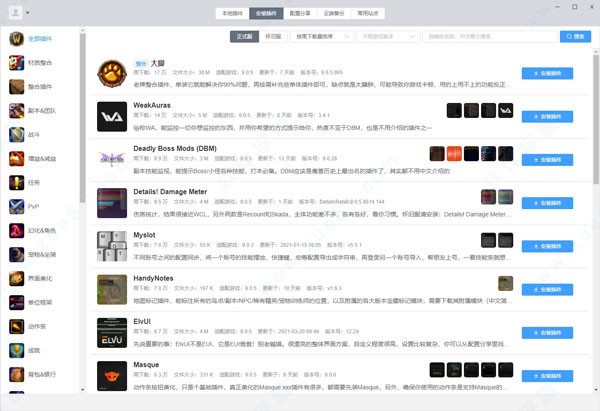Image resolution: width=600 pixels, height=411 pixels.
Task: Install the ElvUI plugin
Action: [x=547, y=333]
